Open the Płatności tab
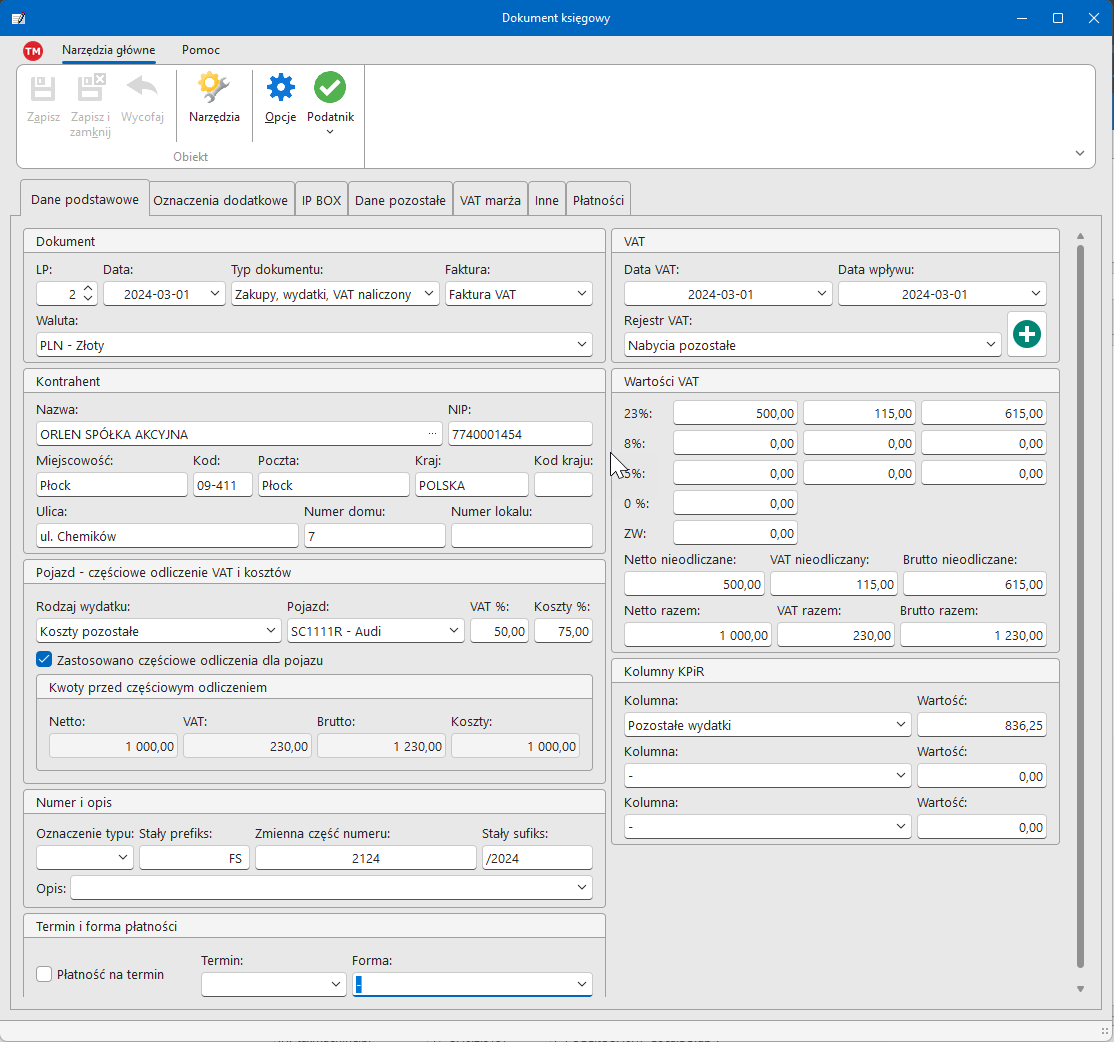 [598, 200]
